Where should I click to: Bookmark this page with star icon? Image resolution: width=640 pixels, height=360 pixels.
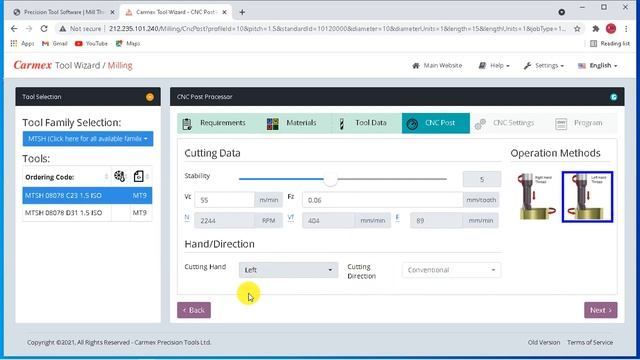point(577,29)
